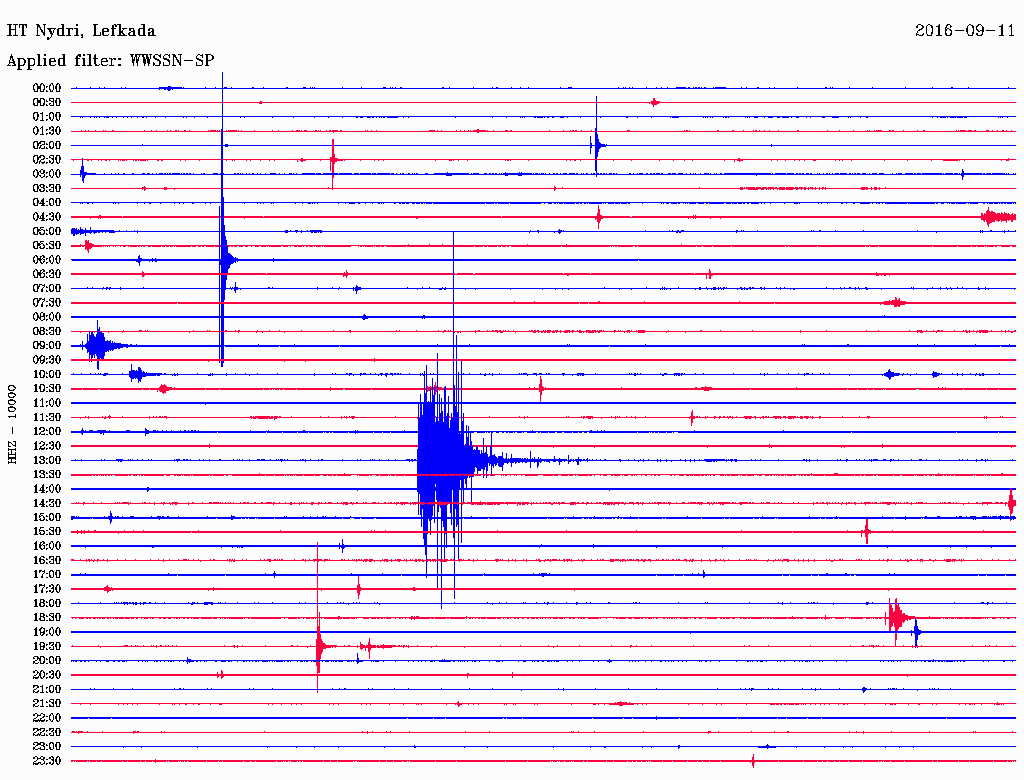The width and height of the screenshot is (1024, 780).
Task: Click the red noise burst ending 04:30 trace
Action: click(998, 217)
